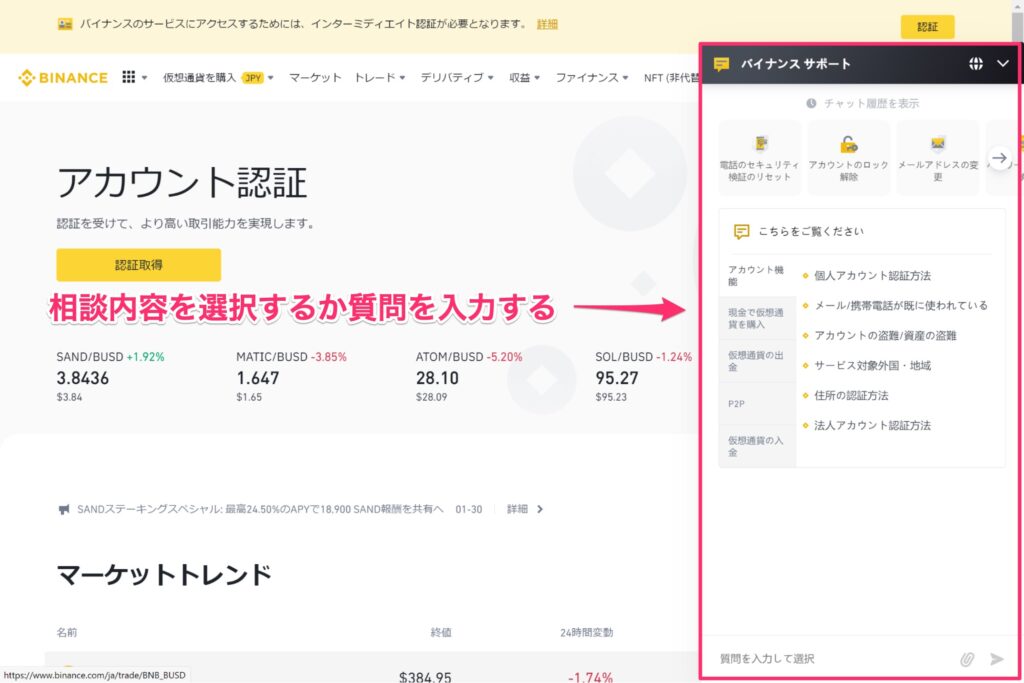This screenshot has width=1024, height=683.
Task: Click the 24時間変動 column header
Action: tap(586, 632)
